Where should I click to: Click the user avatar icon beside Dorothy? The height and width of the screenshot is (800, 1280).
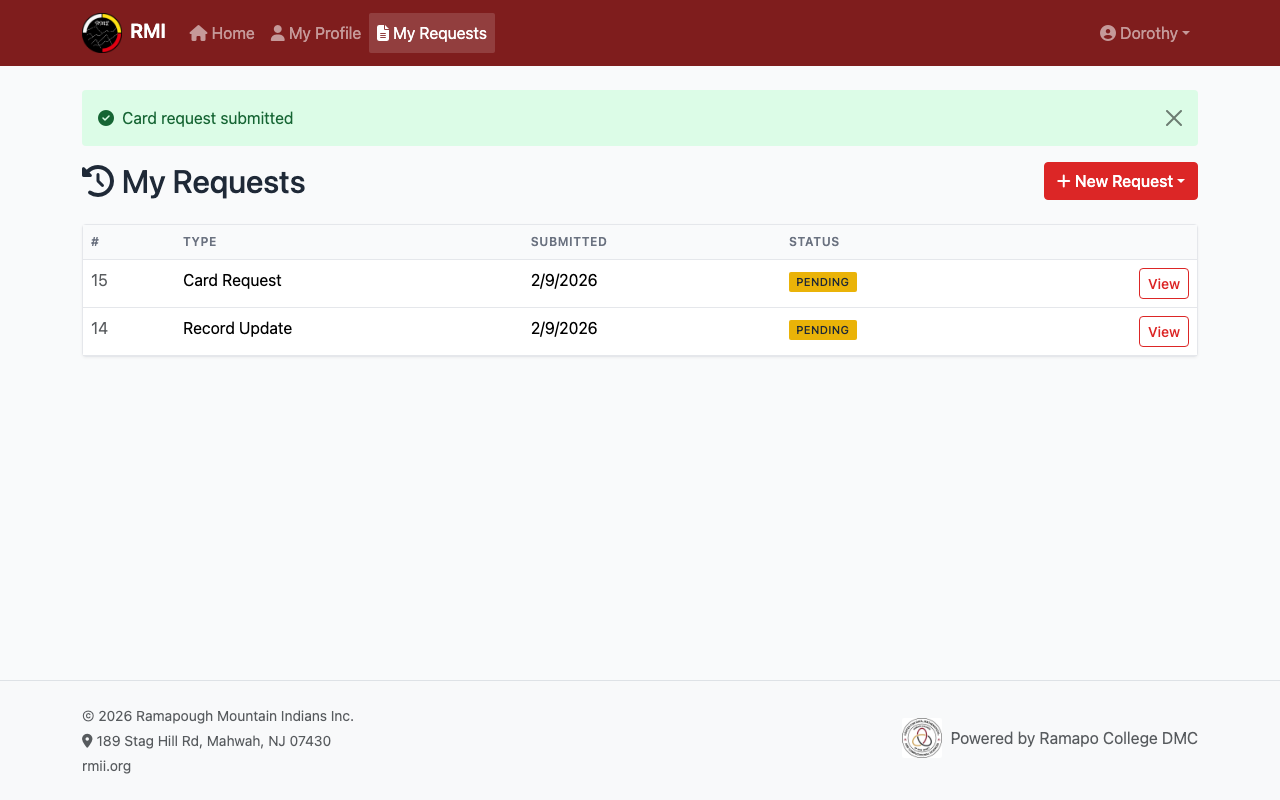tap(1107, 33)
